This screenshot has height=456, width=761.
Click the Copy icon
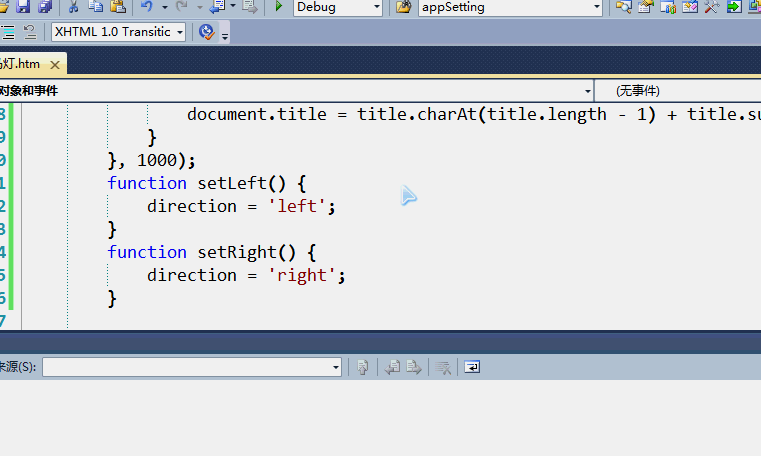pyautogui.click(x=96, y=6)
